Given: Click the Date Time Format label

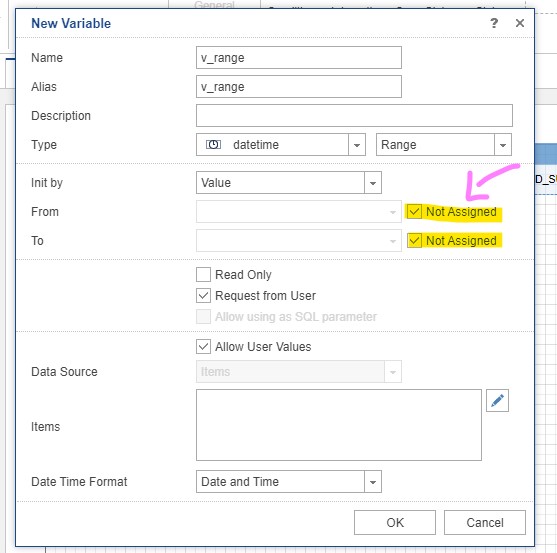Looking at the screenshot, I should coord(79,482).
